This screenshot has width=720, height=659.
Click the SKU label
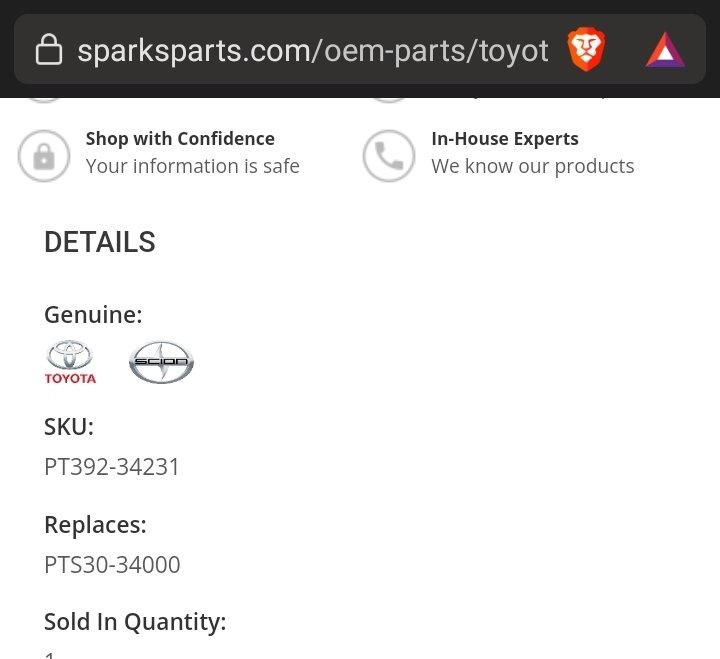tap(69, 427)
